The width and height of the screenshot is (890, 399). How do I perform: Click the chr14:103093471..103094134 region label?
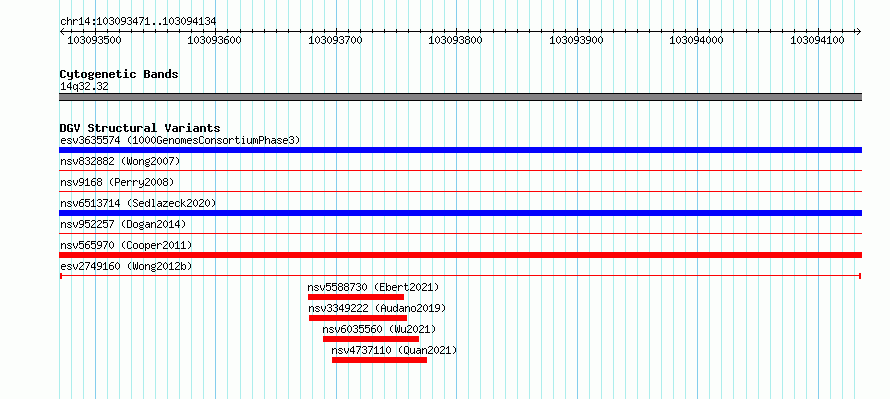pyautogui.click(x=138, y=22)
